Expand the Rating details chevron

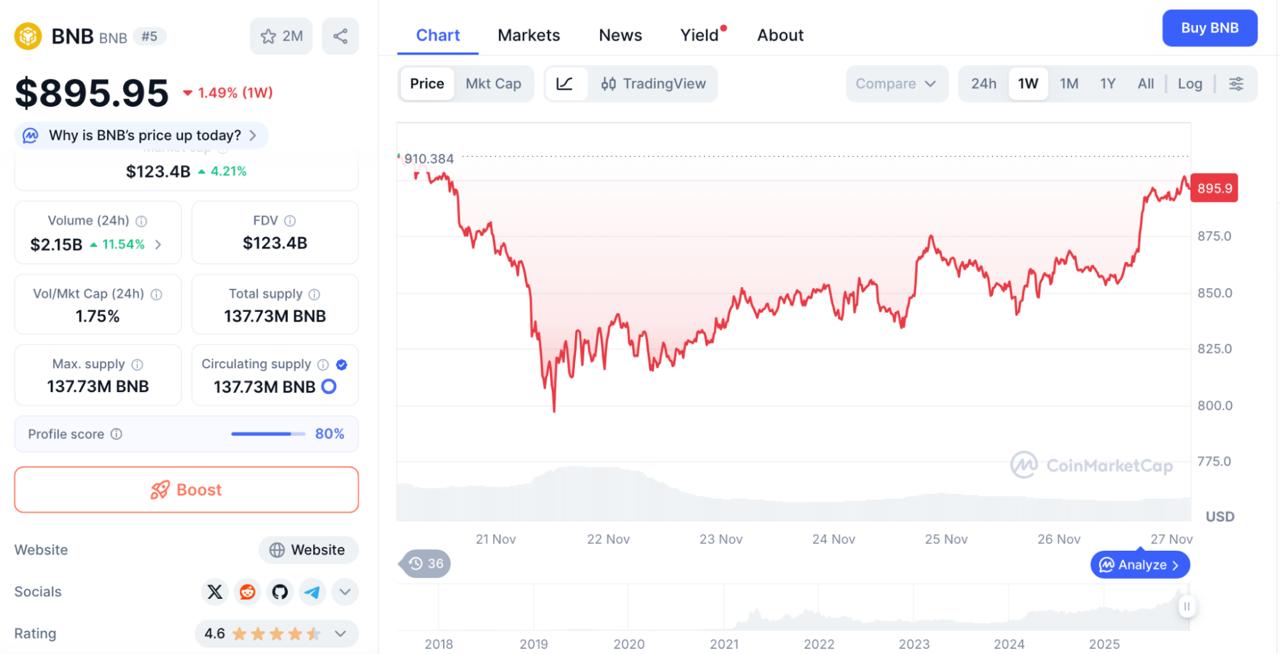339,633
